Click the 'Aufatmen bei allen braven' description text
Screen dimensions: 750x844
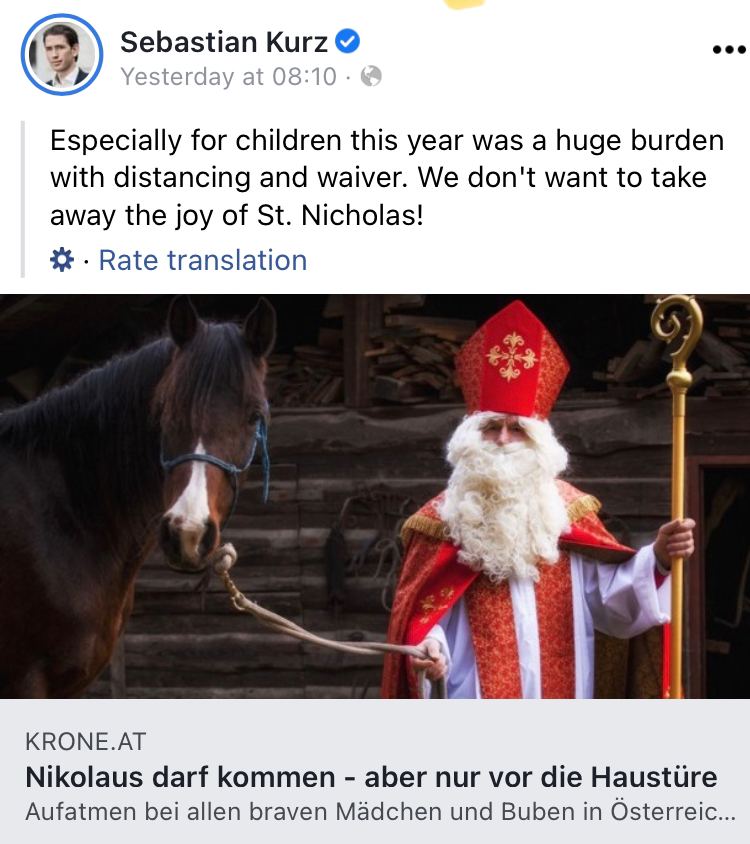coord(380,812)
